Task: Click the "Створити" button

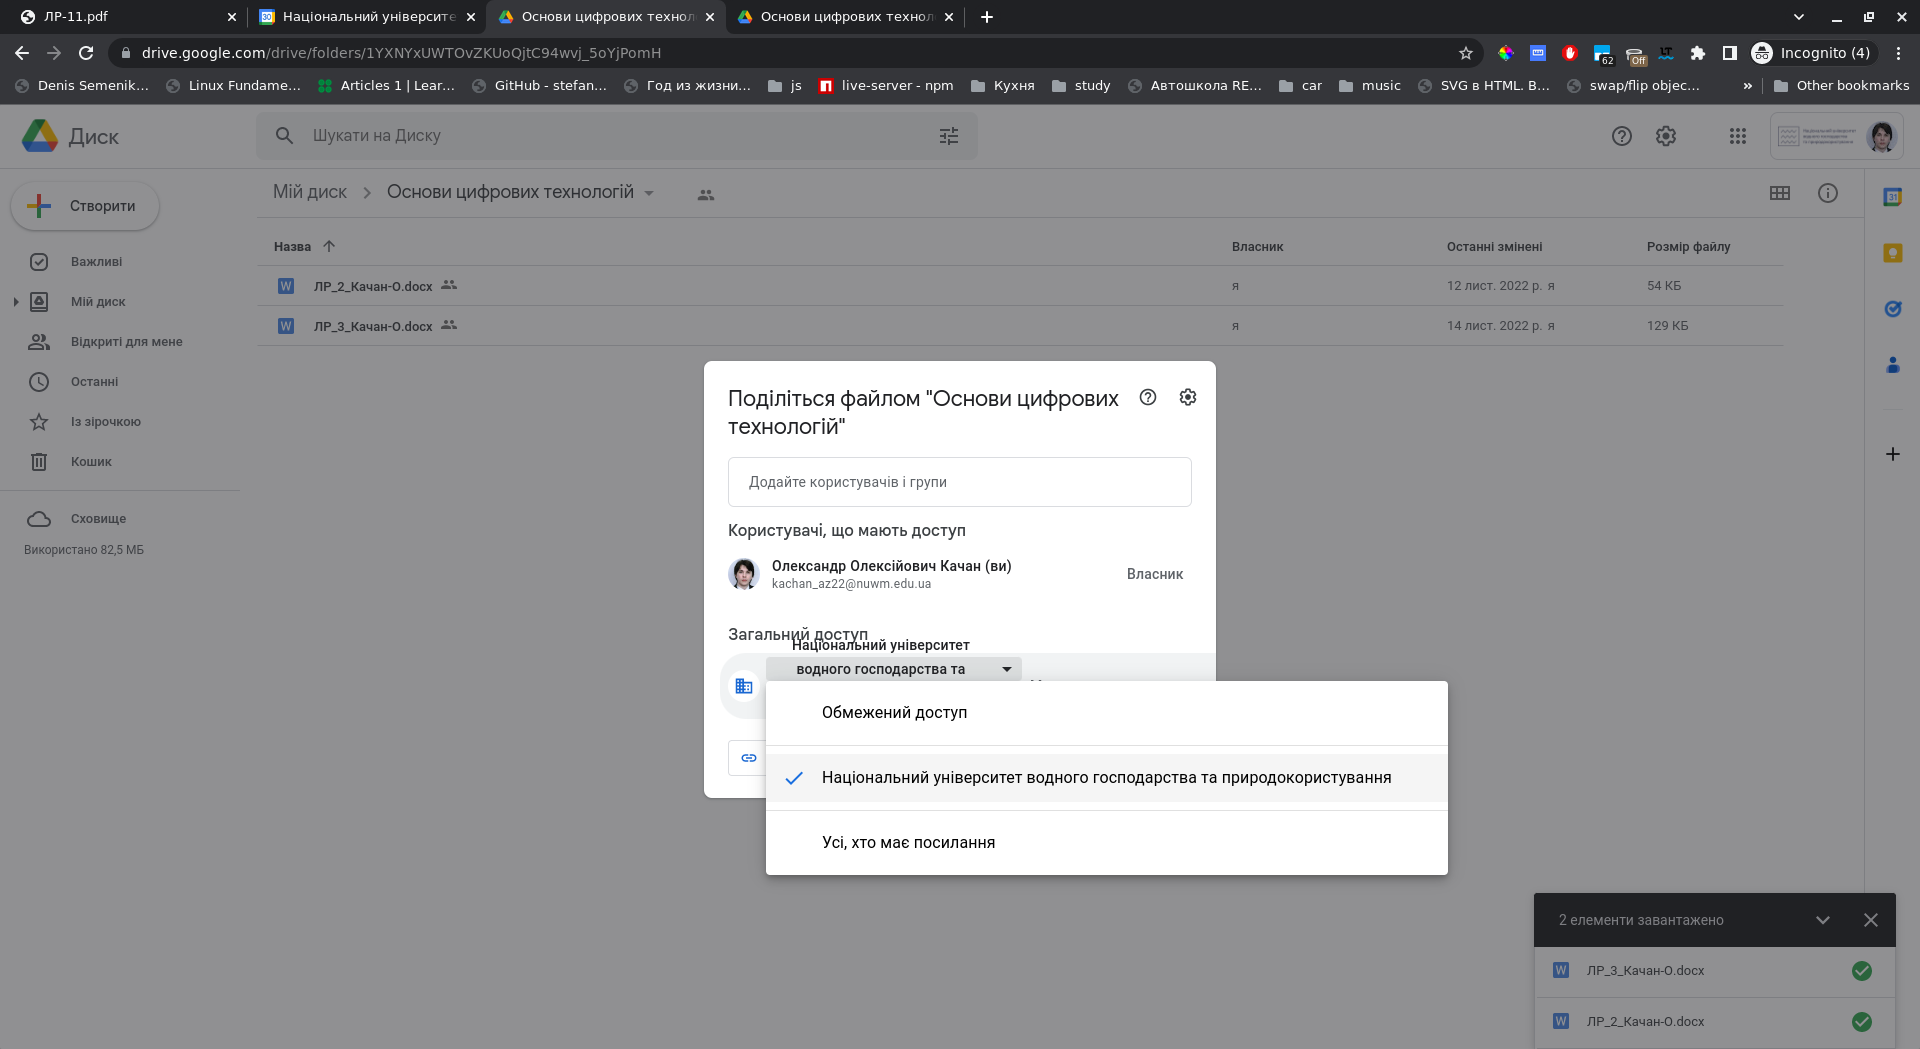Action: pyautogui.click(x=85, y=206)
